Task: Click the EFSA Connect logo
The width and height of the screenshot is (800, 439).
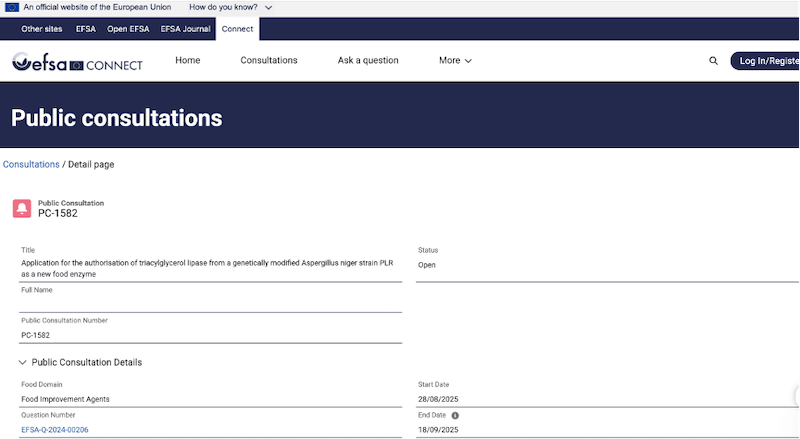Action: point(77,63)
